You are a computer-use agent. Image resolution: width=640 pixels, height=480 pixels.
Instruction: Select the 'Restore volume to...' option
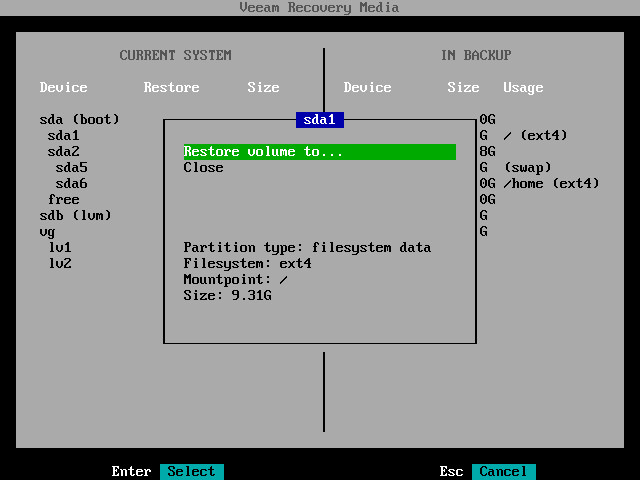320,152
